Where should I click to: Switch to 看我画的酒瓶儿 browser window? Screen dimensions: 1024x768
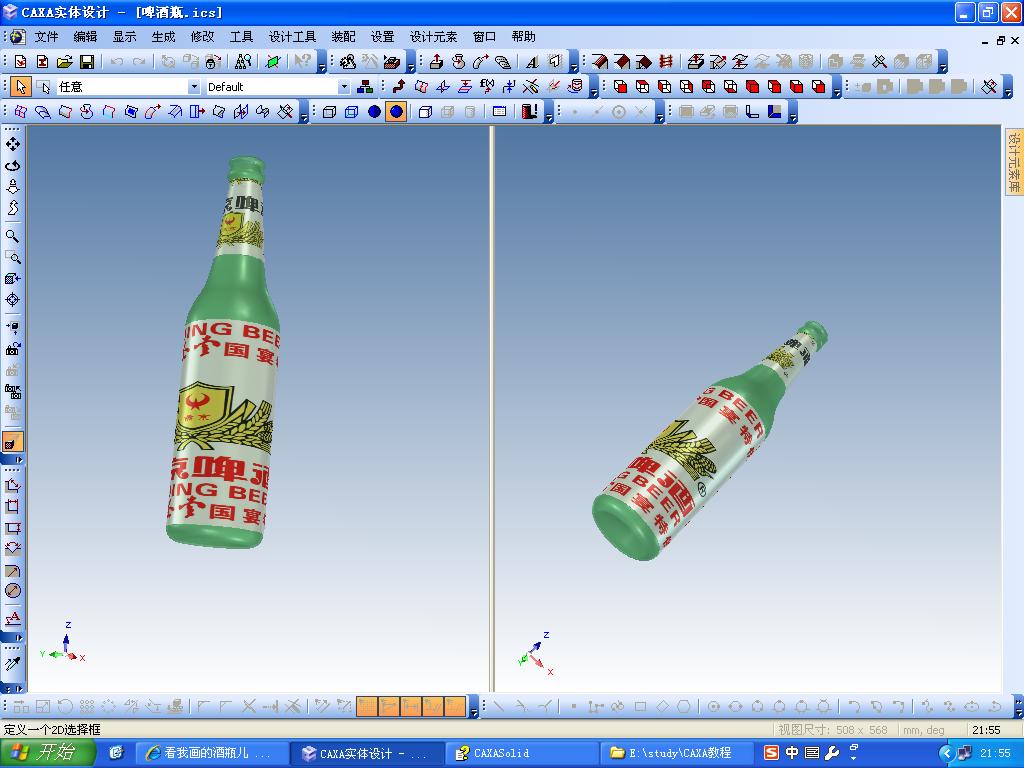[212, 753]
